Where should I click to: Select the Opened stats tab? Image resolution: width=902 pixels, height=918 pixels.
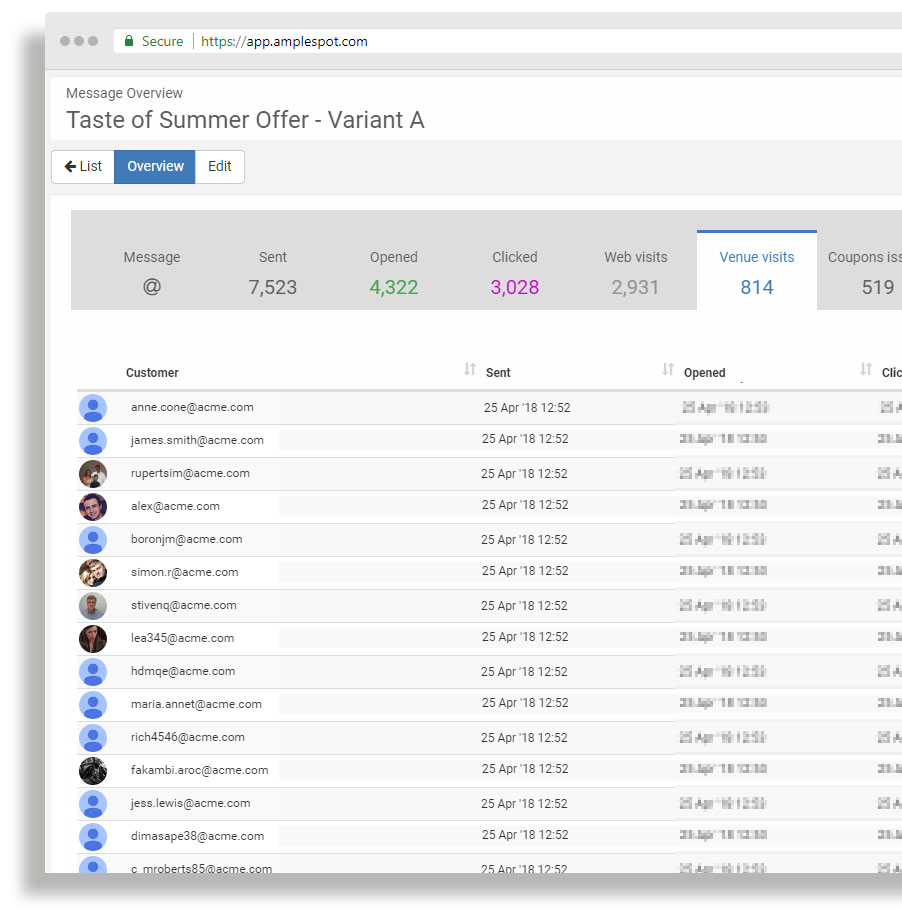[x=394, y=271]
